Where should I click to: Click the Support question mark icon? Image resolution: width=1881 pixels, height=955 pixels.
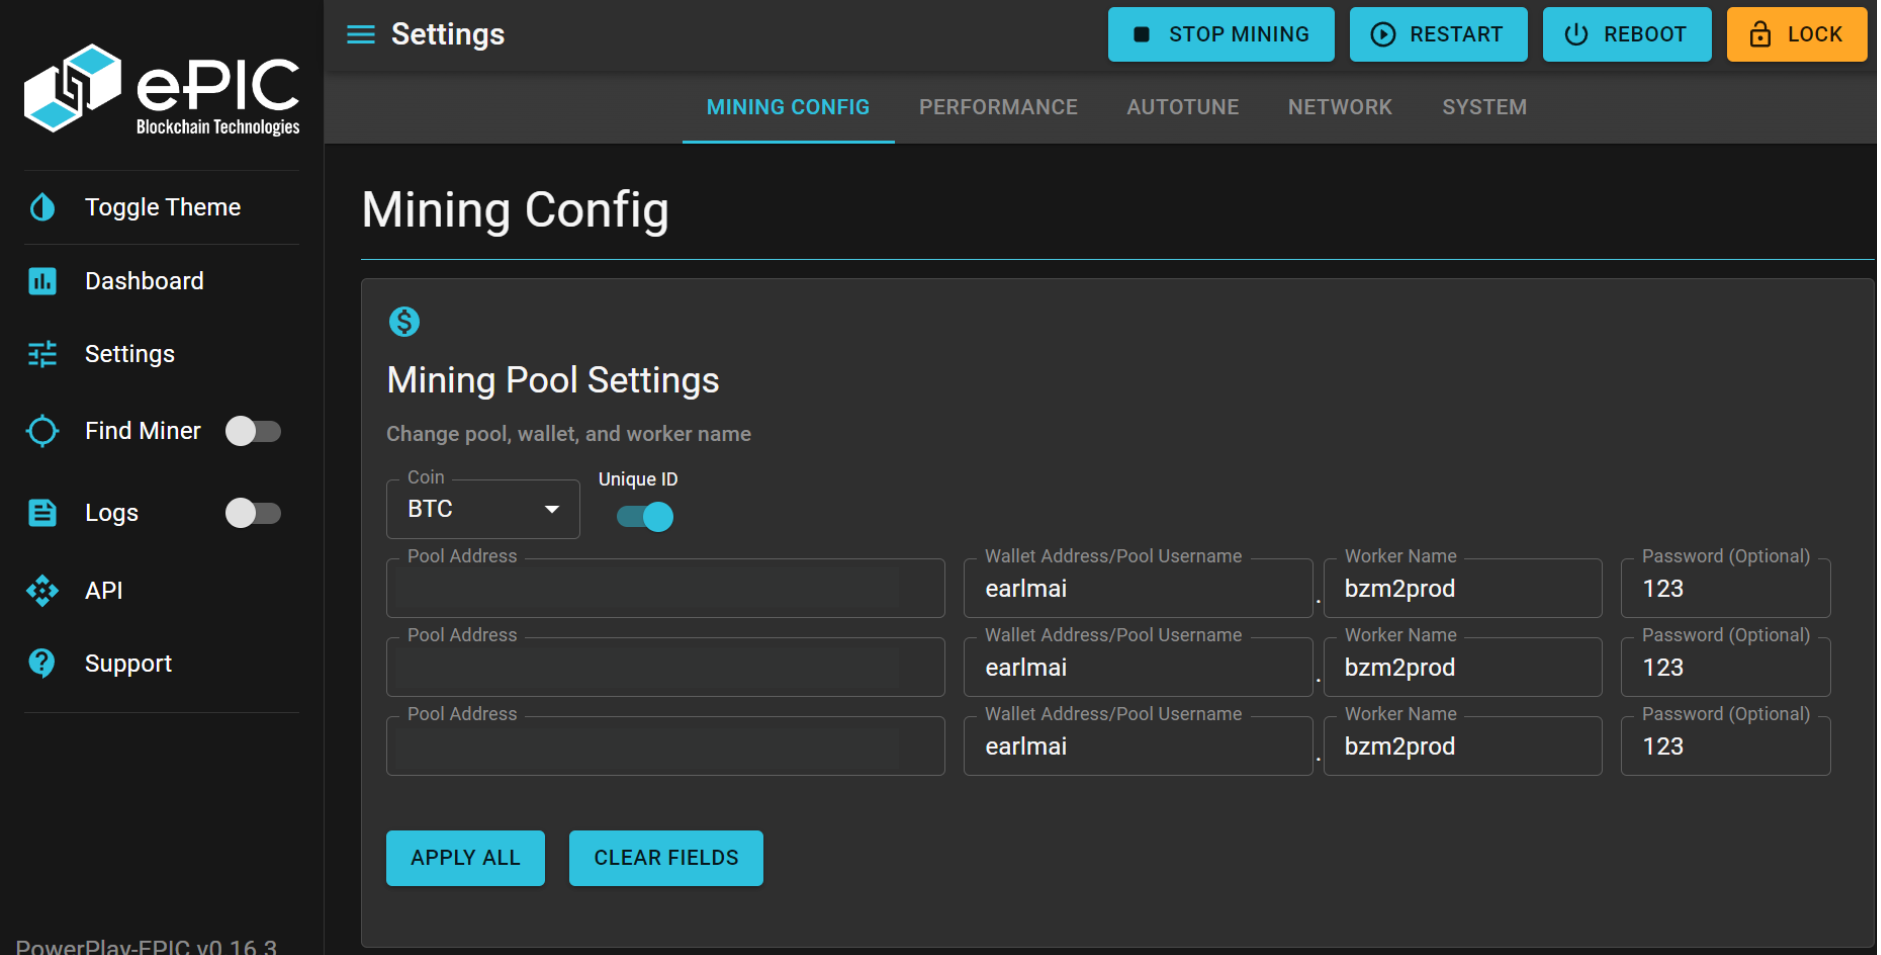[42, 663]
